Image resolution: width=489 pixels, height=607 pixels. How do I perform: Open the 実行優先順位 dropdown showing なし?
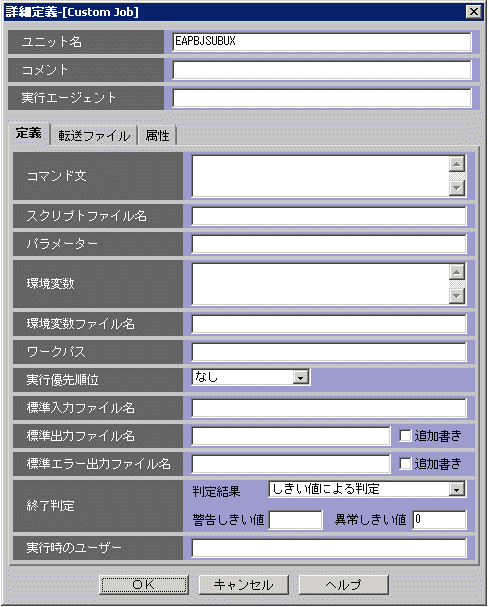251,377
